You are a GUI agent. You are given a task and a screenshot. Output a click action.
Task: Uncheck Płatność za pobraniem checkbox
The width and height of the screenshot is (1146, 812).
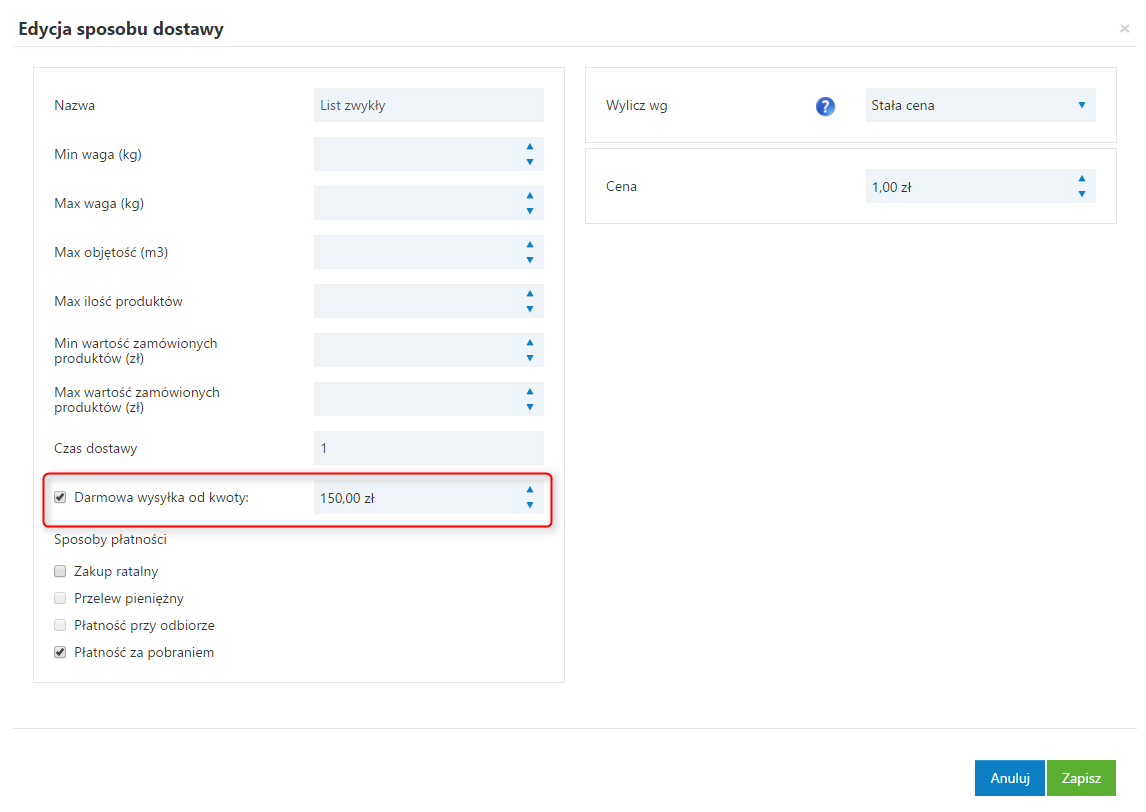pyautogui.click(x=60, y=653)
